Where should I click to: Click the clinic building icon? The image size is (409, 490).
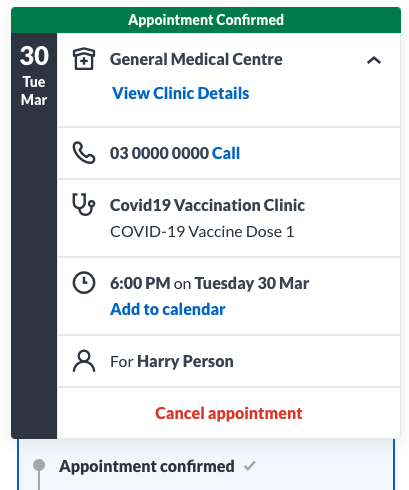click(84, 59)
